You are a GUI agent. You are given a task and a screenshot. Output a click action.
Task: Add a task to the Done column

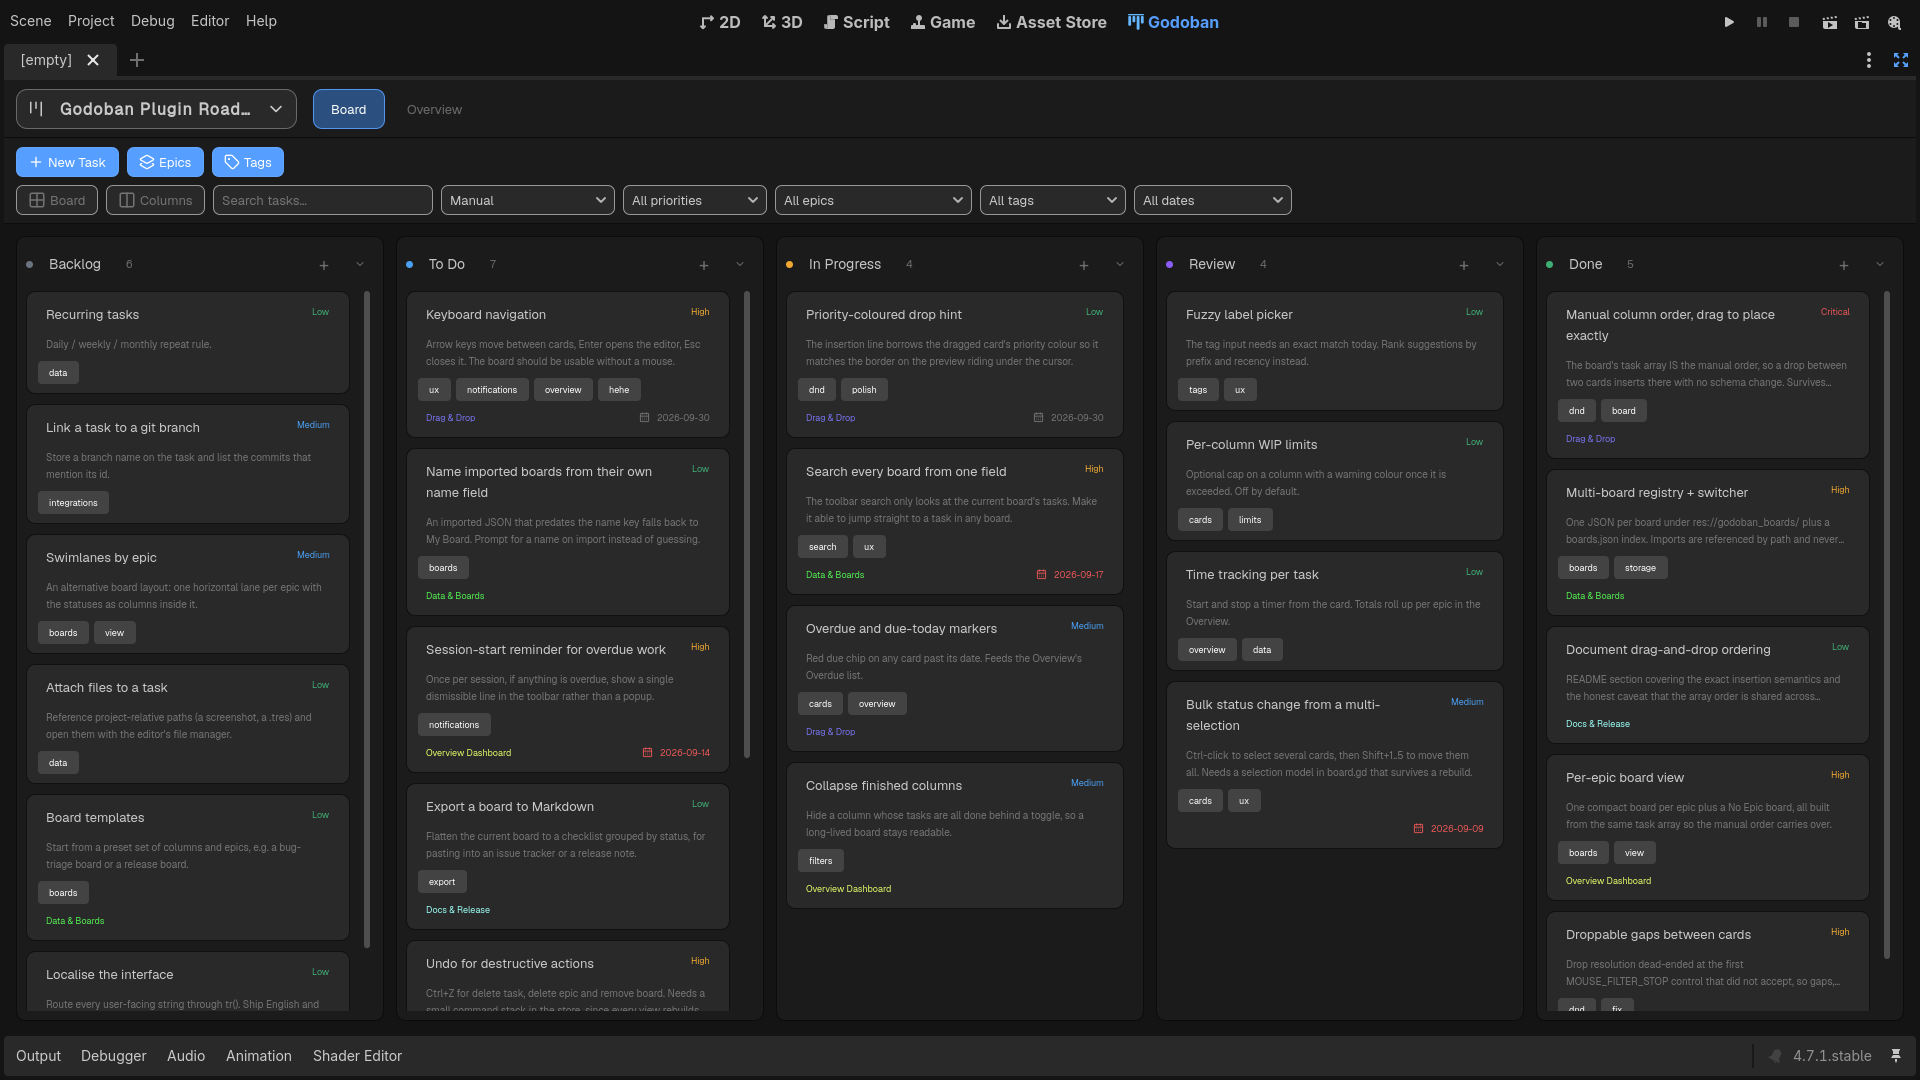click(1844, 265)
